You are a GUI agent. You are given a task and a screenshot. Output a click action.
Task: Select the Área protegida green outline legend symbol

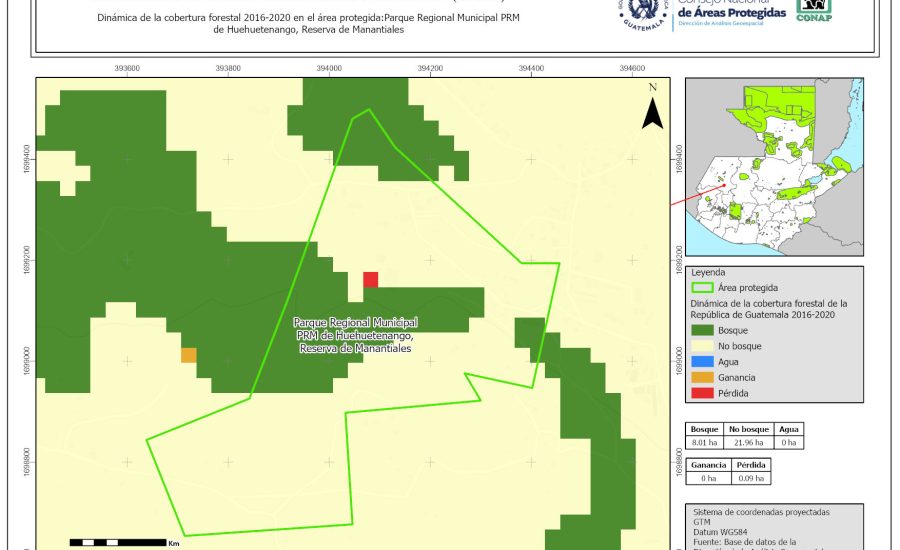click(707, 287)
